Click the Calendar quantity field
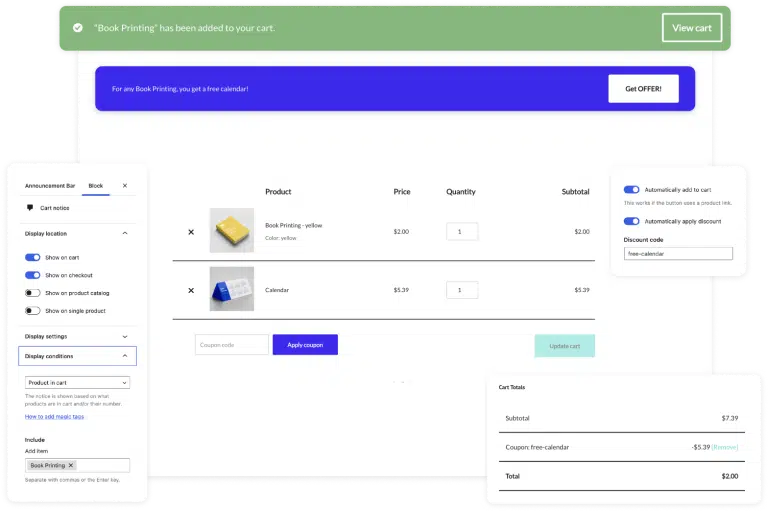The width and height of the screenshot is (768, 511). [462, 290]
